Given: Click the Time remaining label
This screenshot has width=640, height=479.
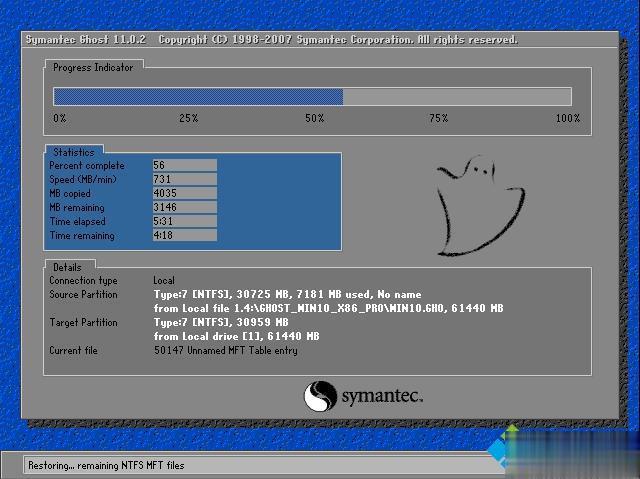Looking at the screenshot, I should click(x=82, y=235).
